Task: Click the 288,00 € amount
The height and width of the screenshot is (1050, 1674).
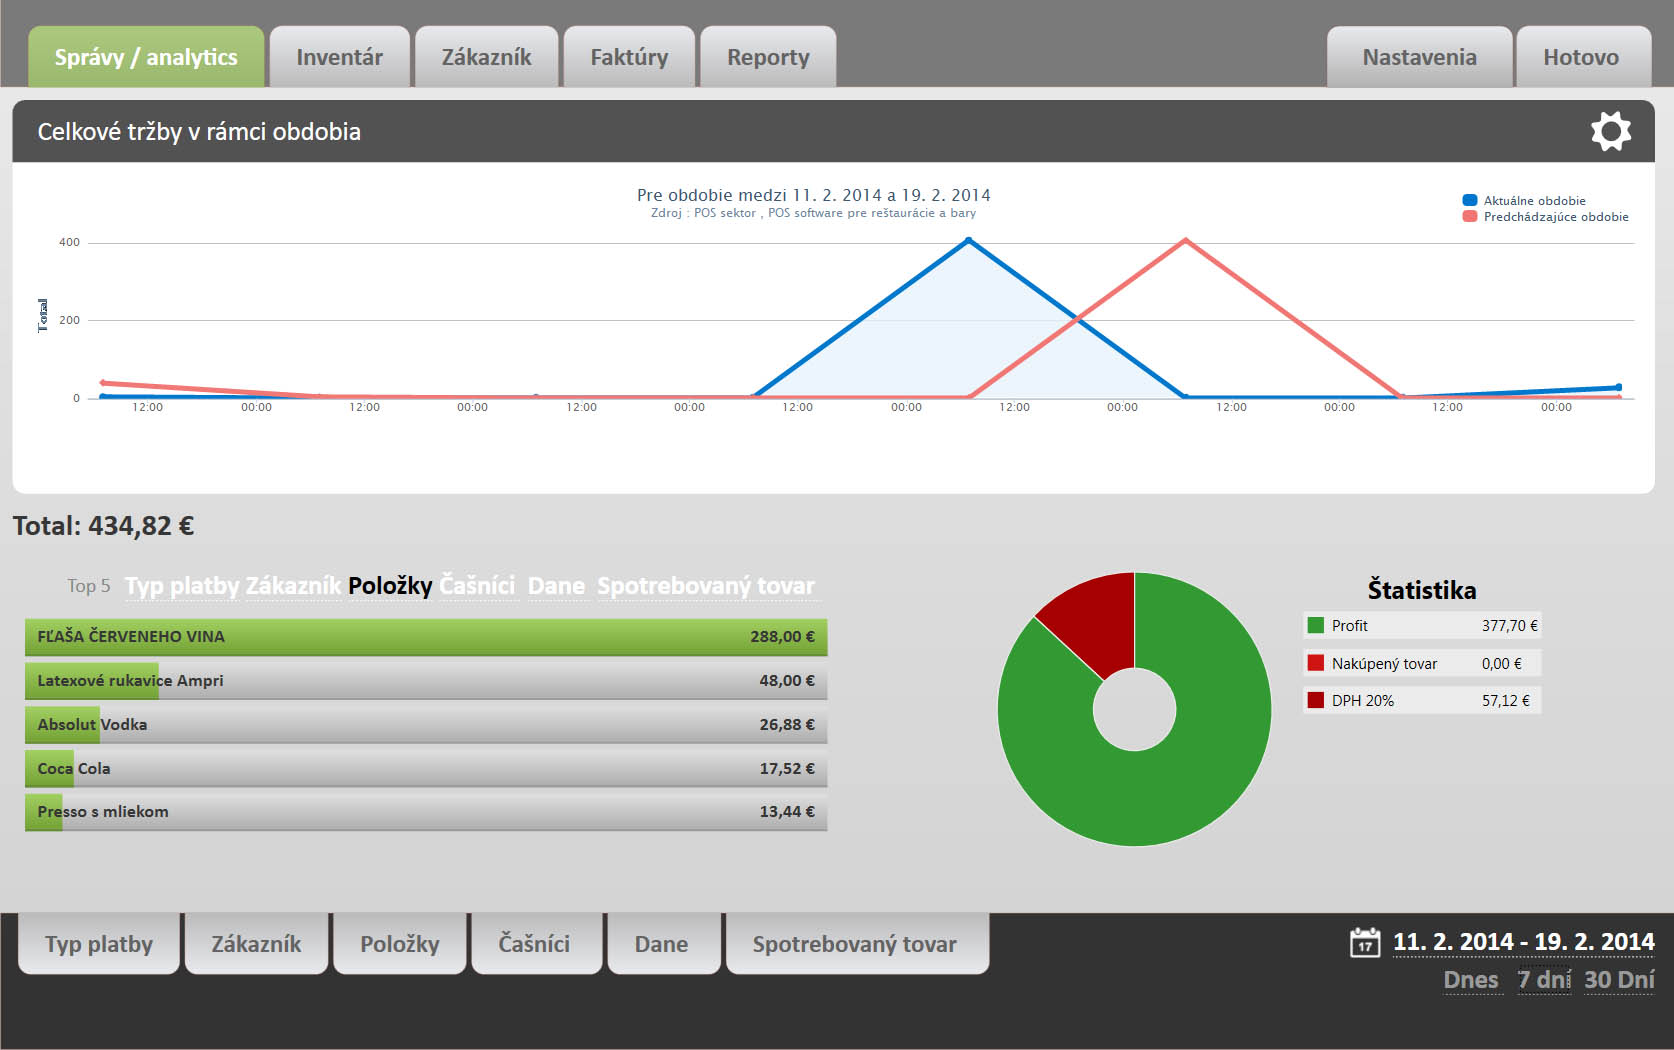Action: coord(782,637)
